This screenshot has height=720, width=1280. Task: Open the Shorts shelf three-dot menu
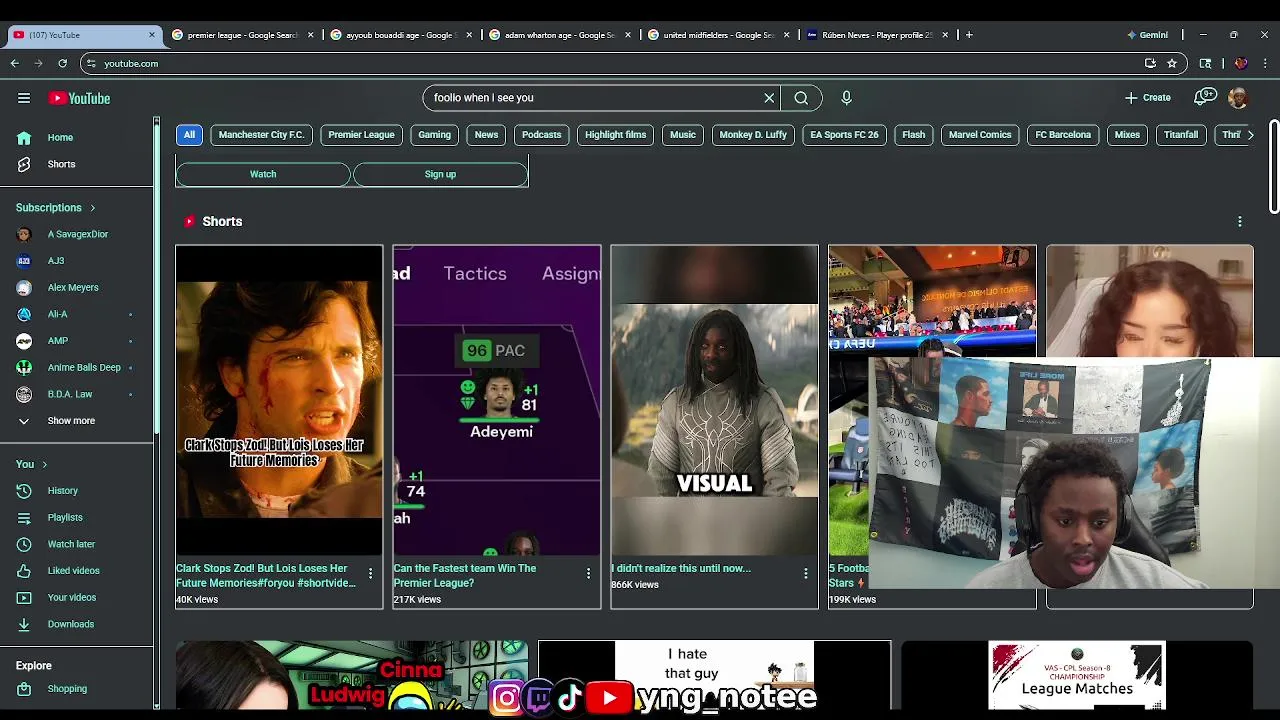coord(1240,221)
